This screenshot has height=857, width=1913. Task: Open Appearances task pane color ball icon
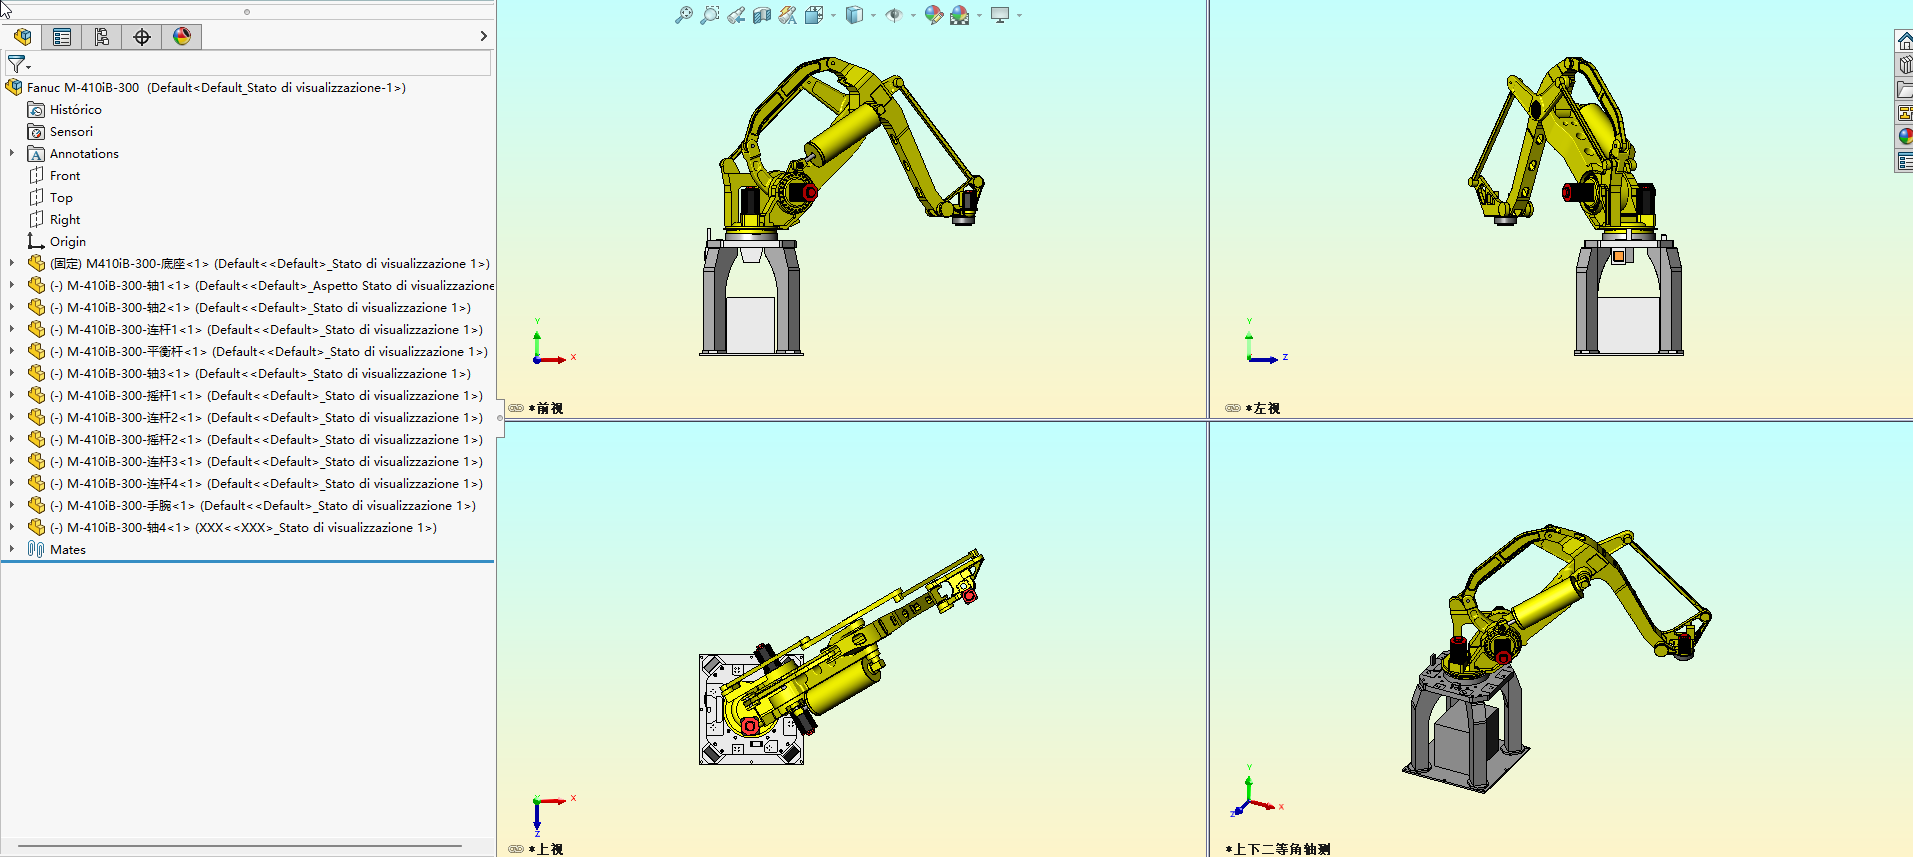[x=1905, y=137]
